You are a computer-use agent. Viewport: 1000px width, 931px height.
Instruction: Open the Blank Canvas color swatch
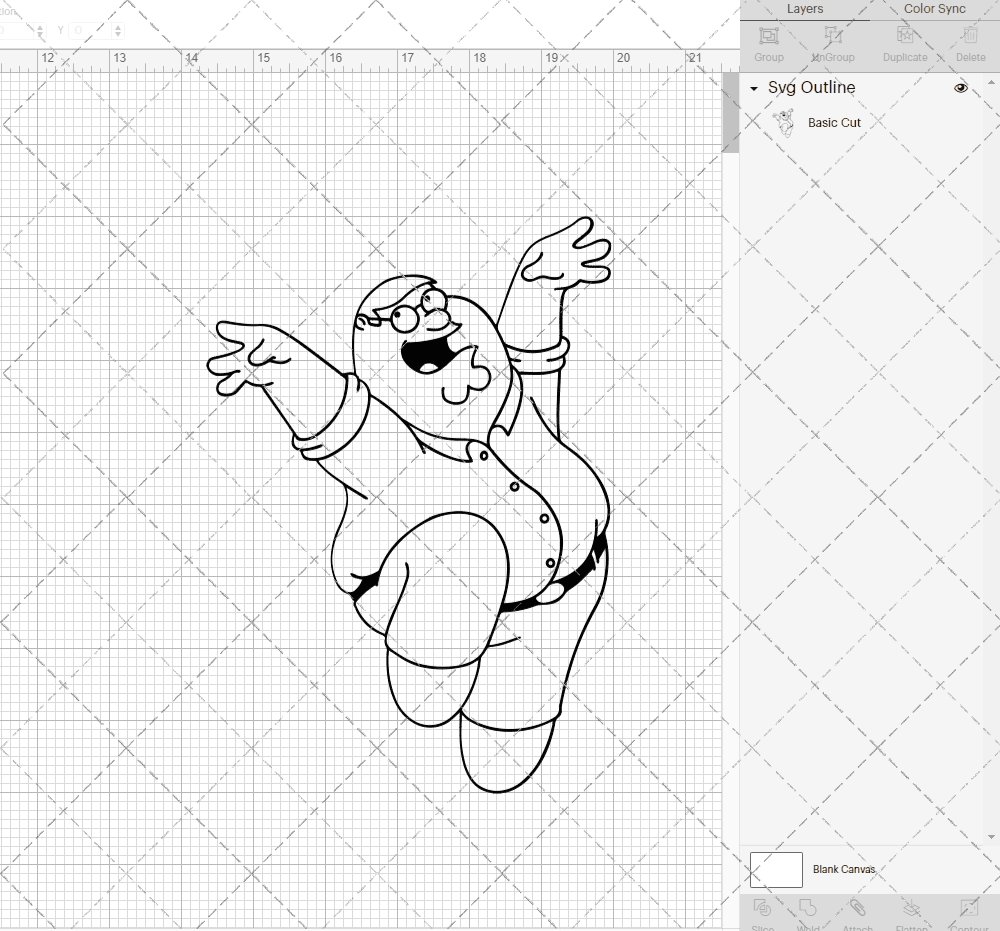pos(776,869)
